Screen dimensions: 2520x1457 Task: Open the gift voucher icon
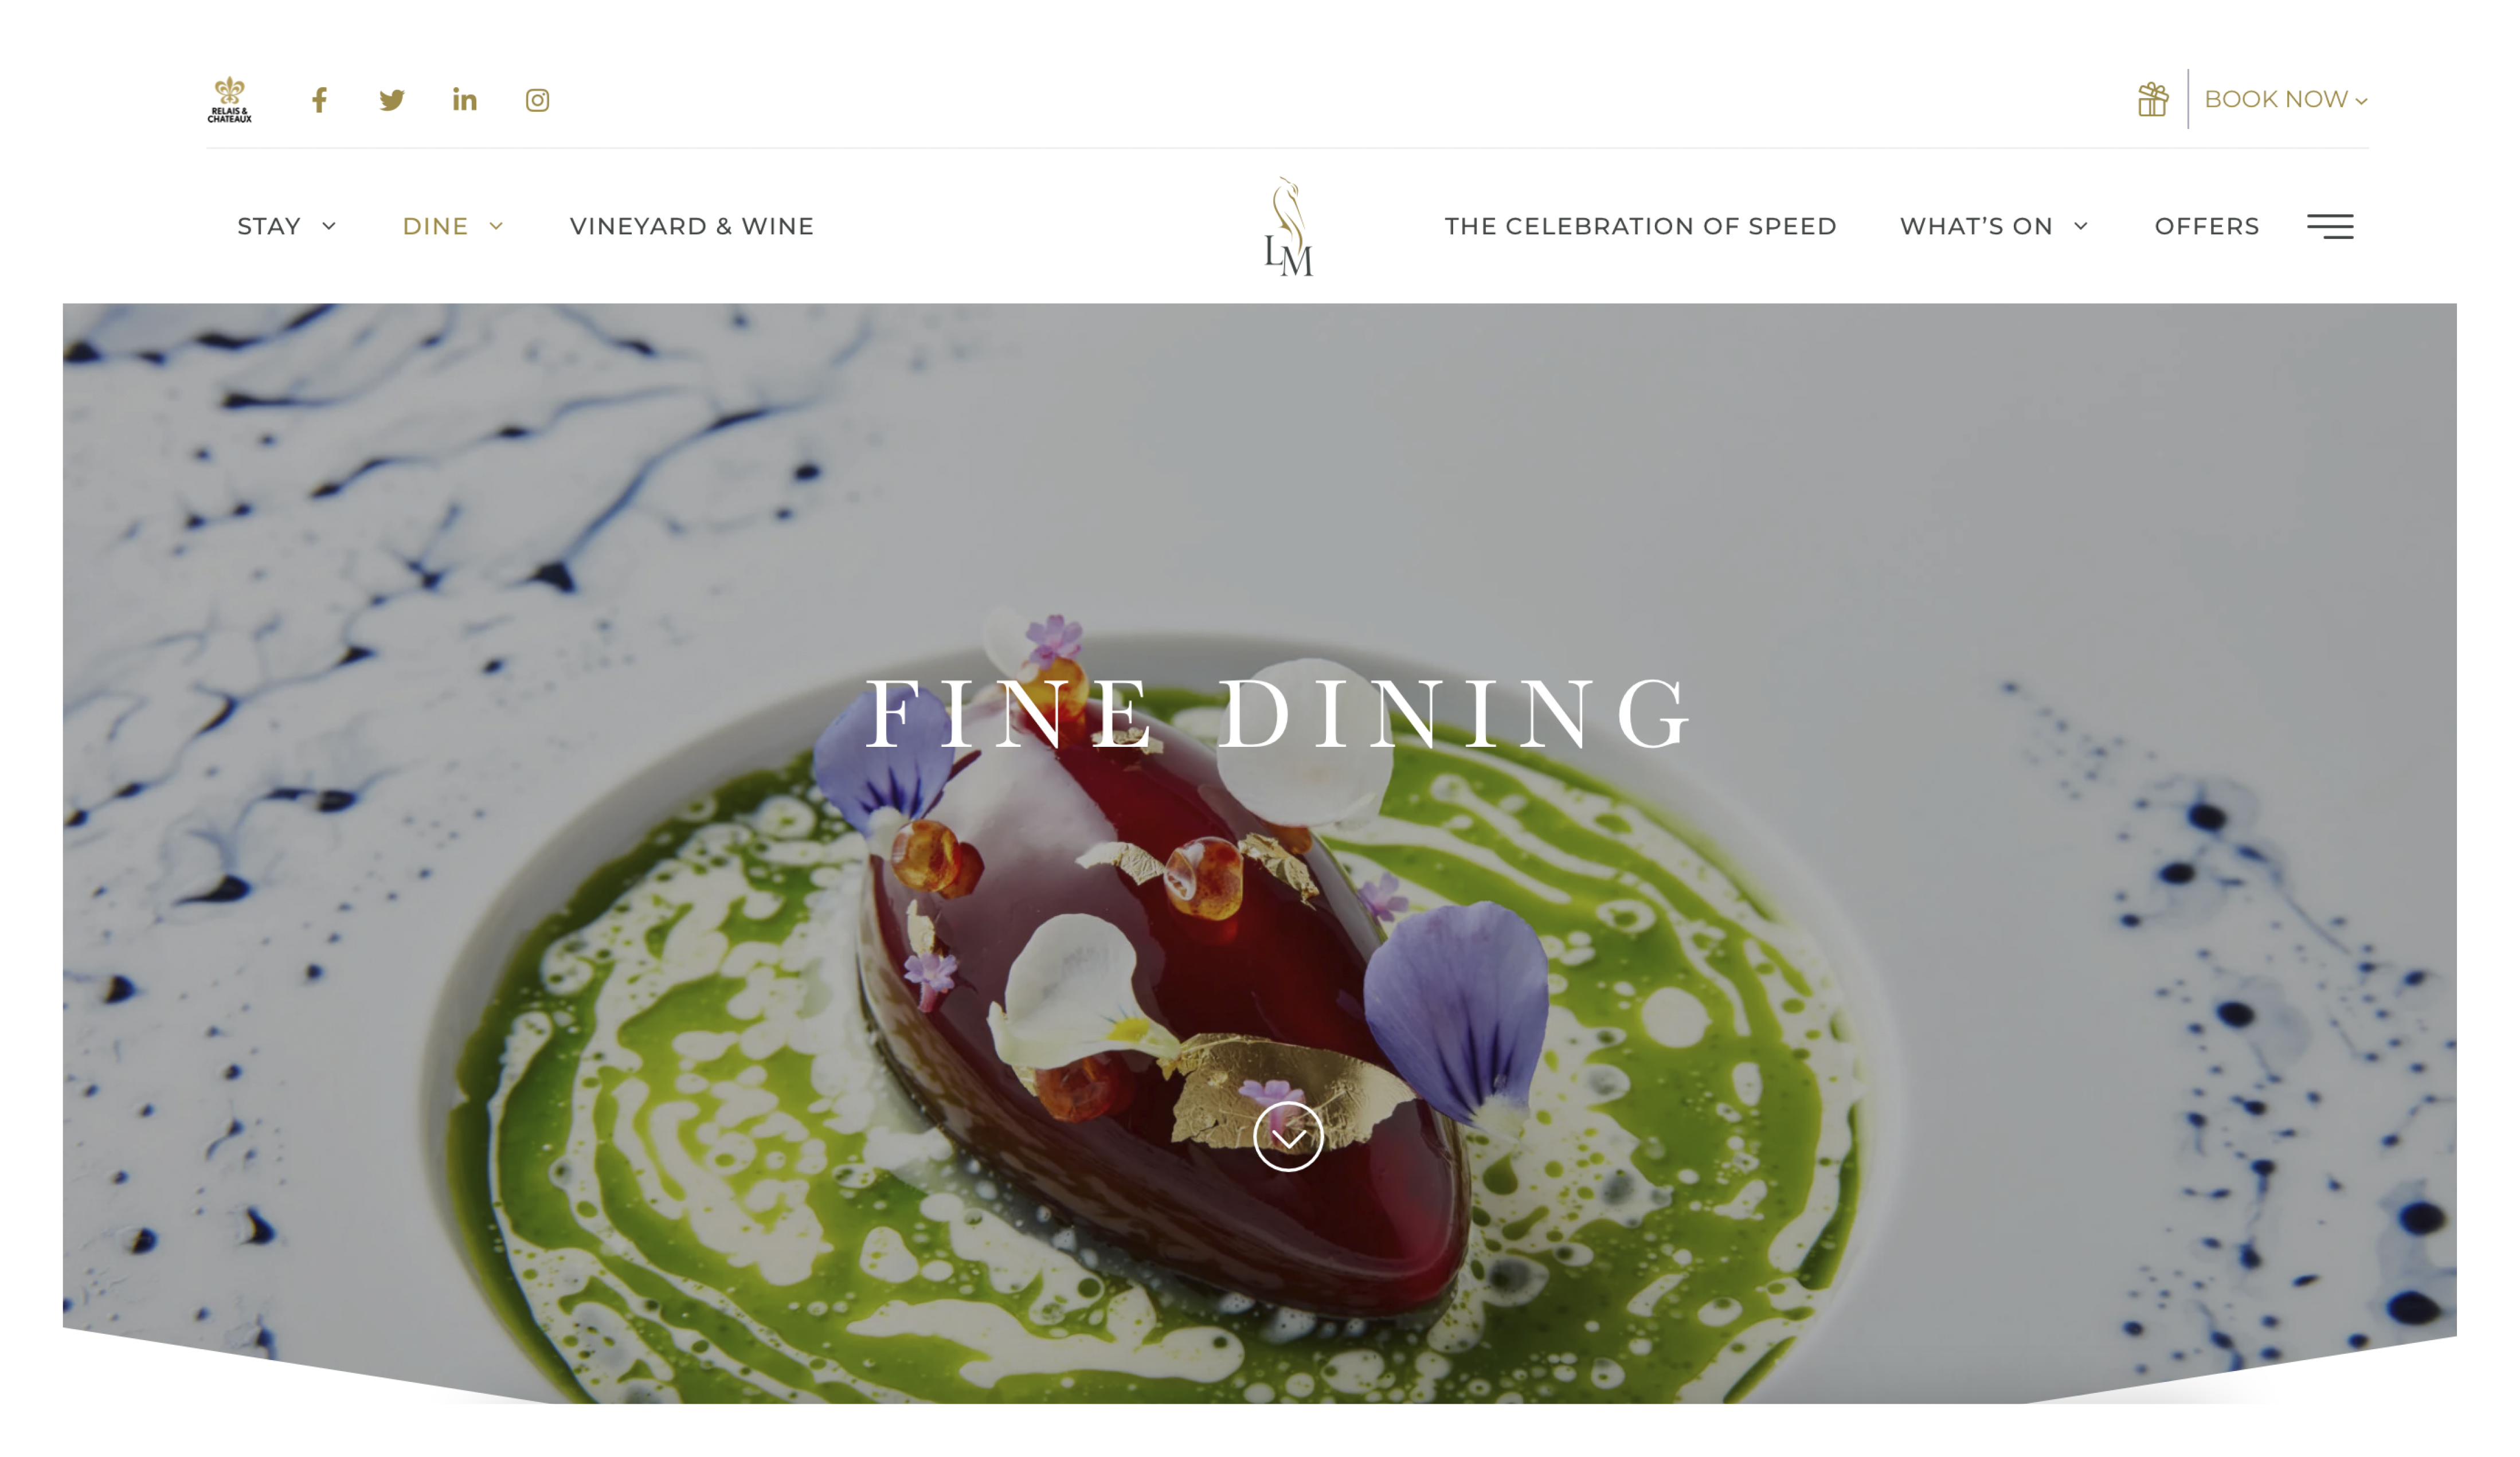coord(2153,99)
